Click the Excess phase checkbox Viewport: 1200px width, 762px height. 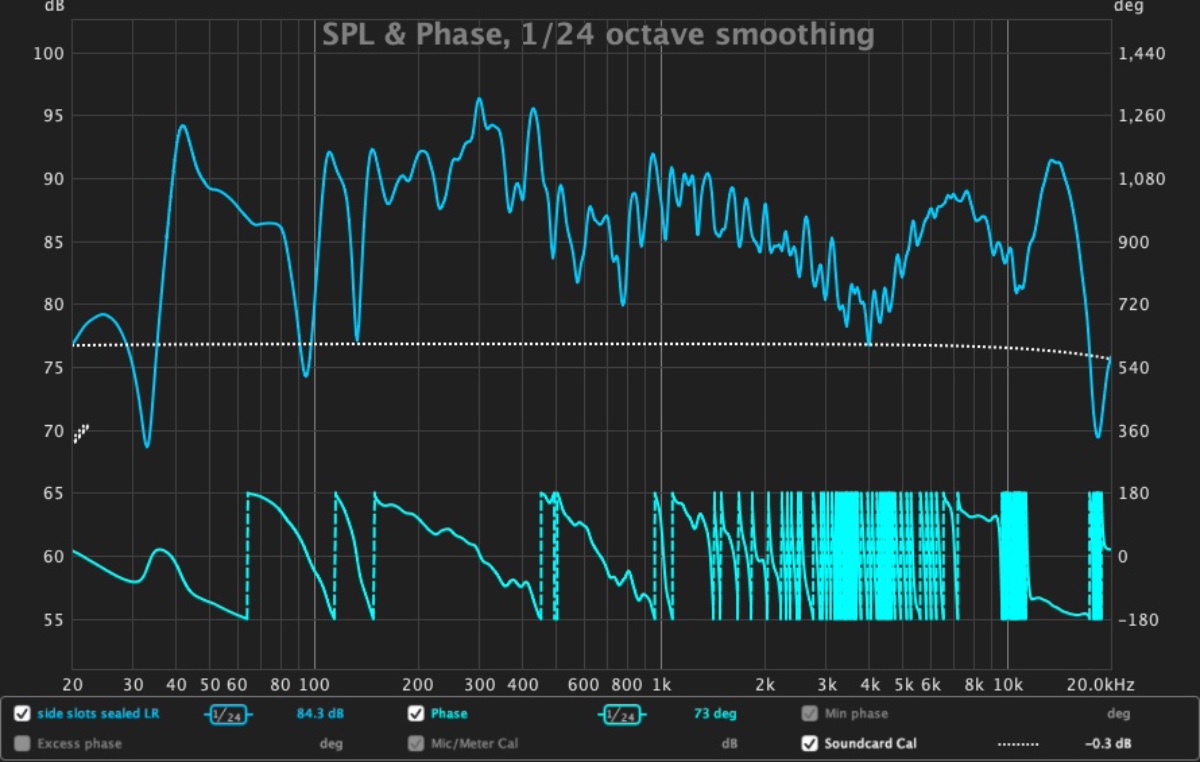point(22,744)
